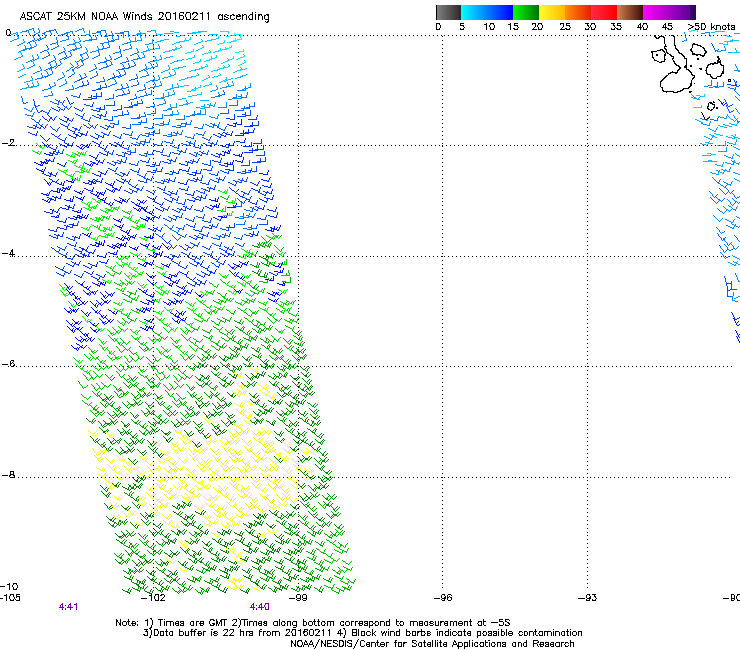740x650 pixels.
Task: Click the note line 'Times are GMT'
Action: coord(192,623)
